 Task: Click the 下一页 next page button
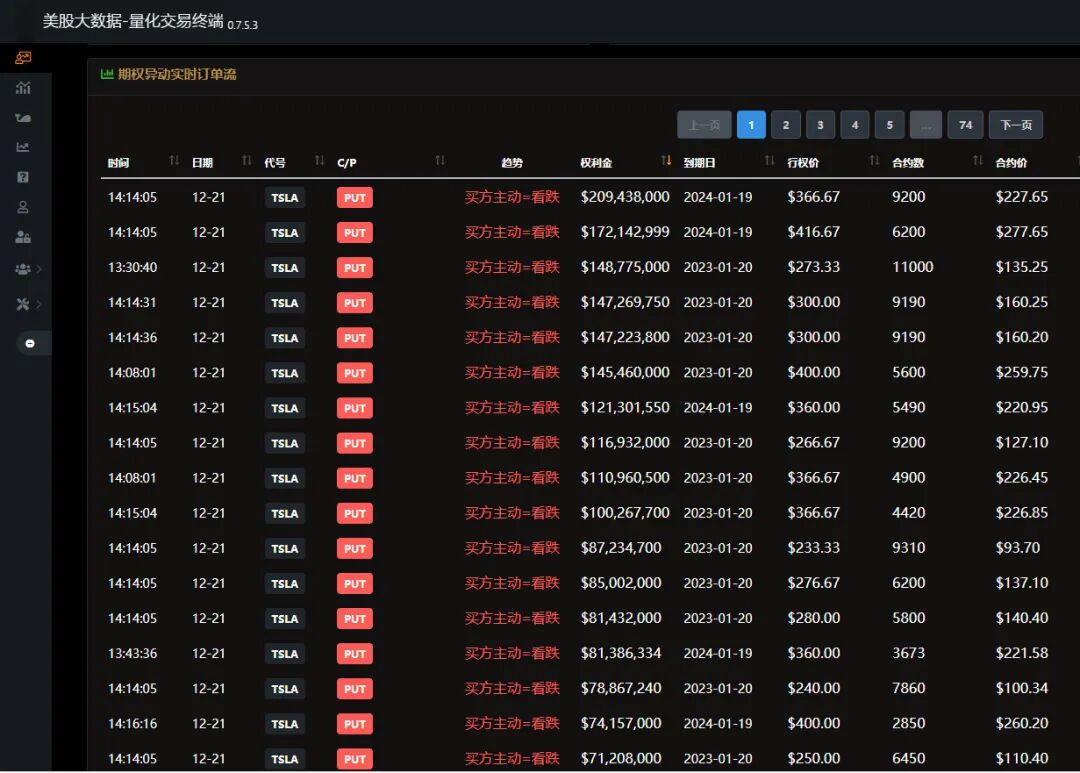click(x=1016, y=125)
